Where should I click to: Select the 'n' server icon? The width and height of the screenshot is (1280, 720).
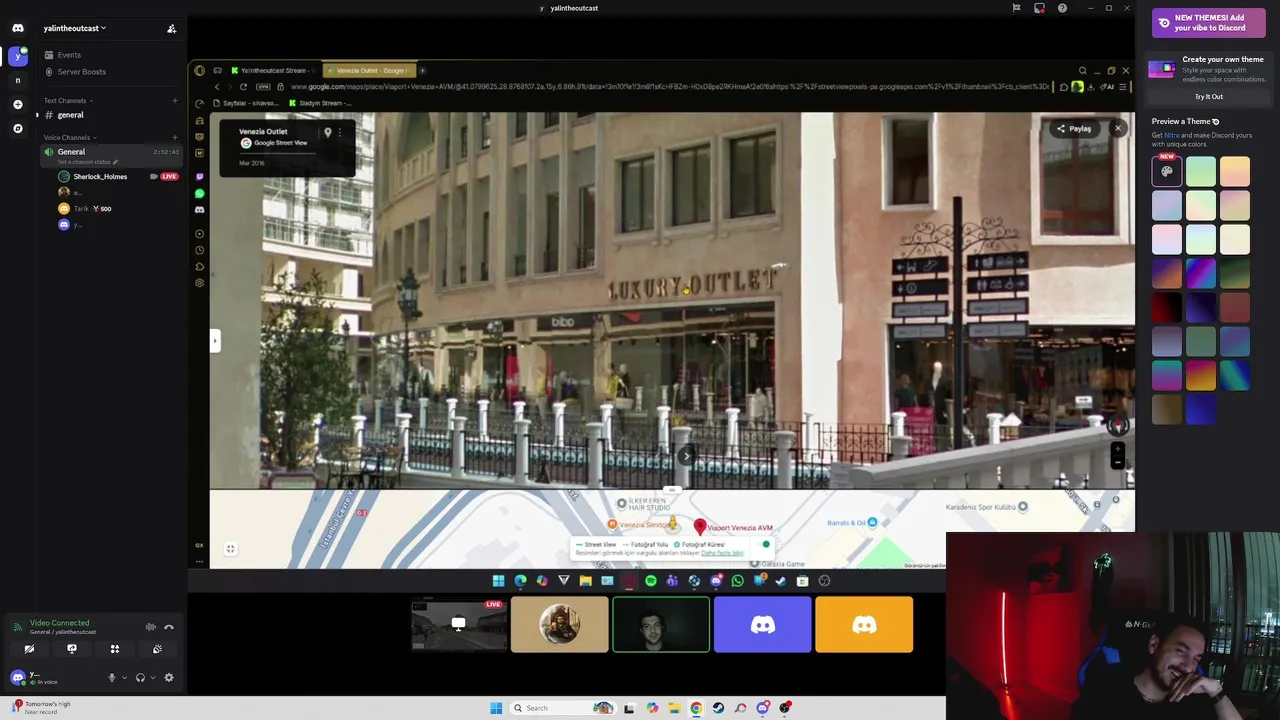pyautogui.click(x=17, y=80)
